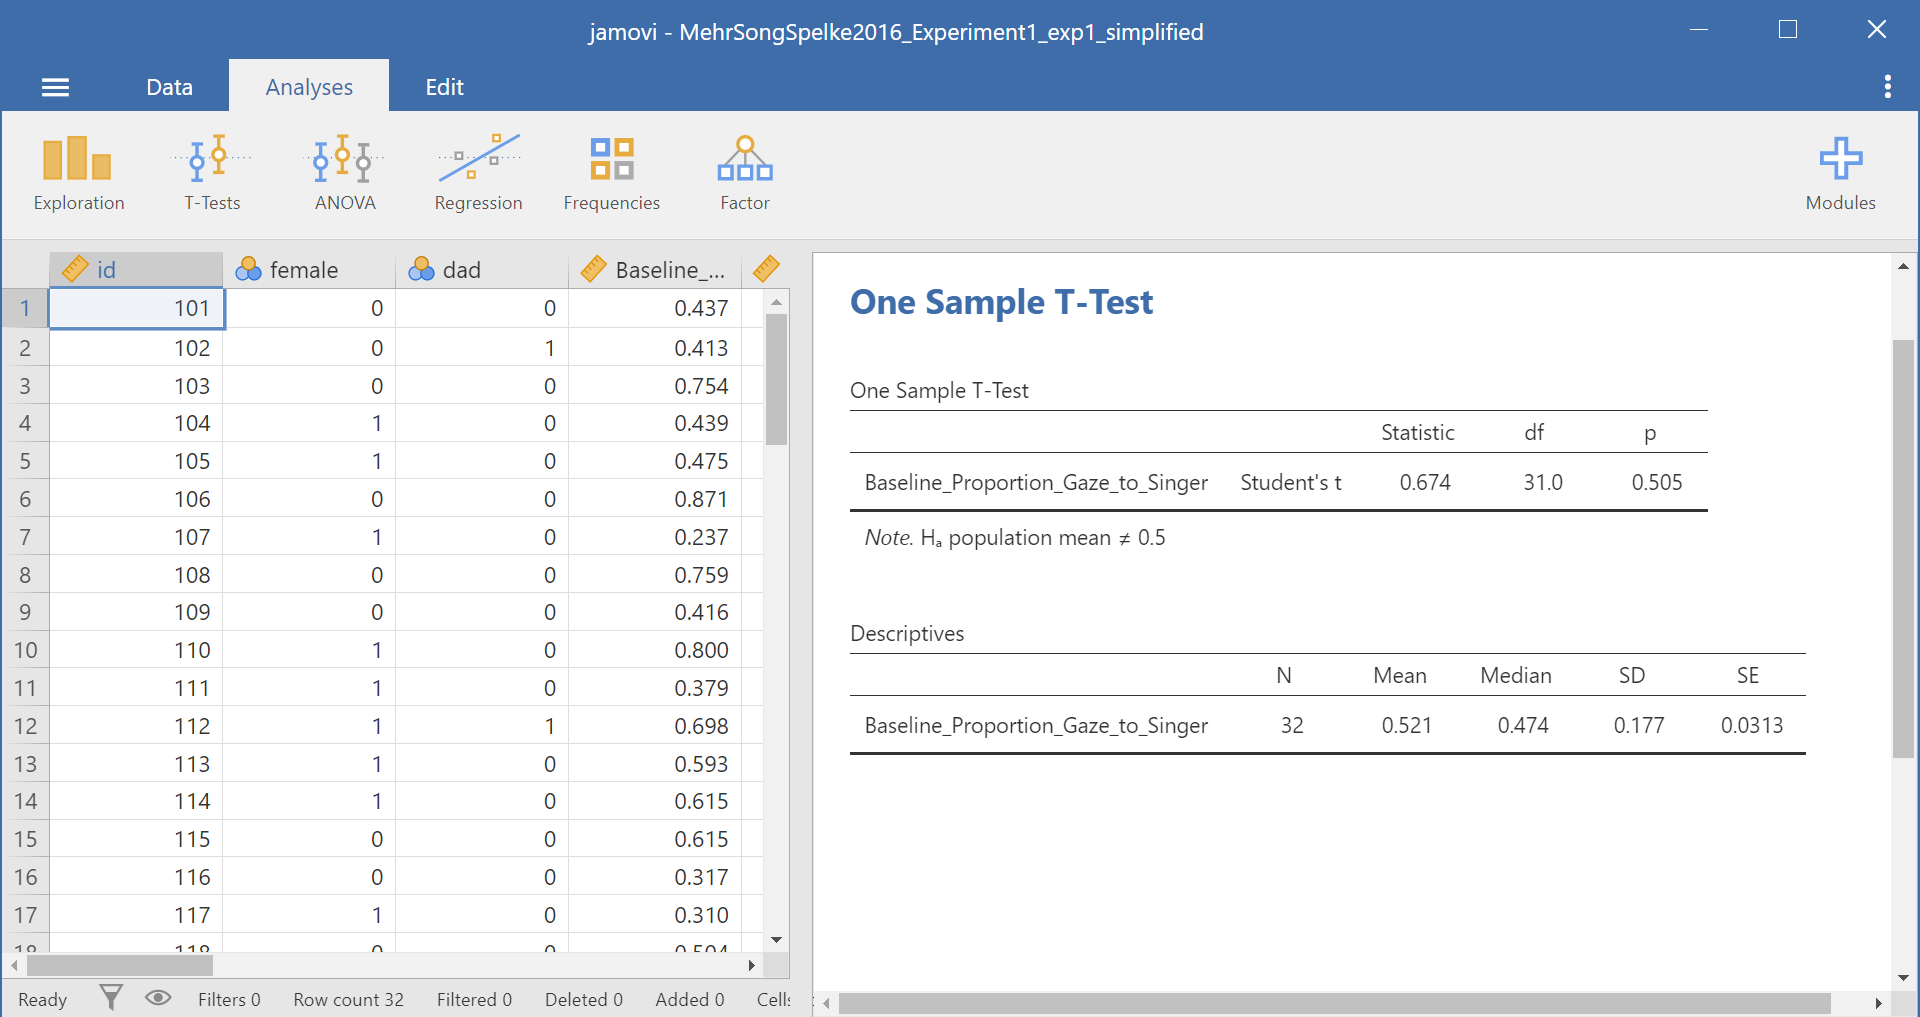
Task: Select the female column header
Action: (309, 270)
